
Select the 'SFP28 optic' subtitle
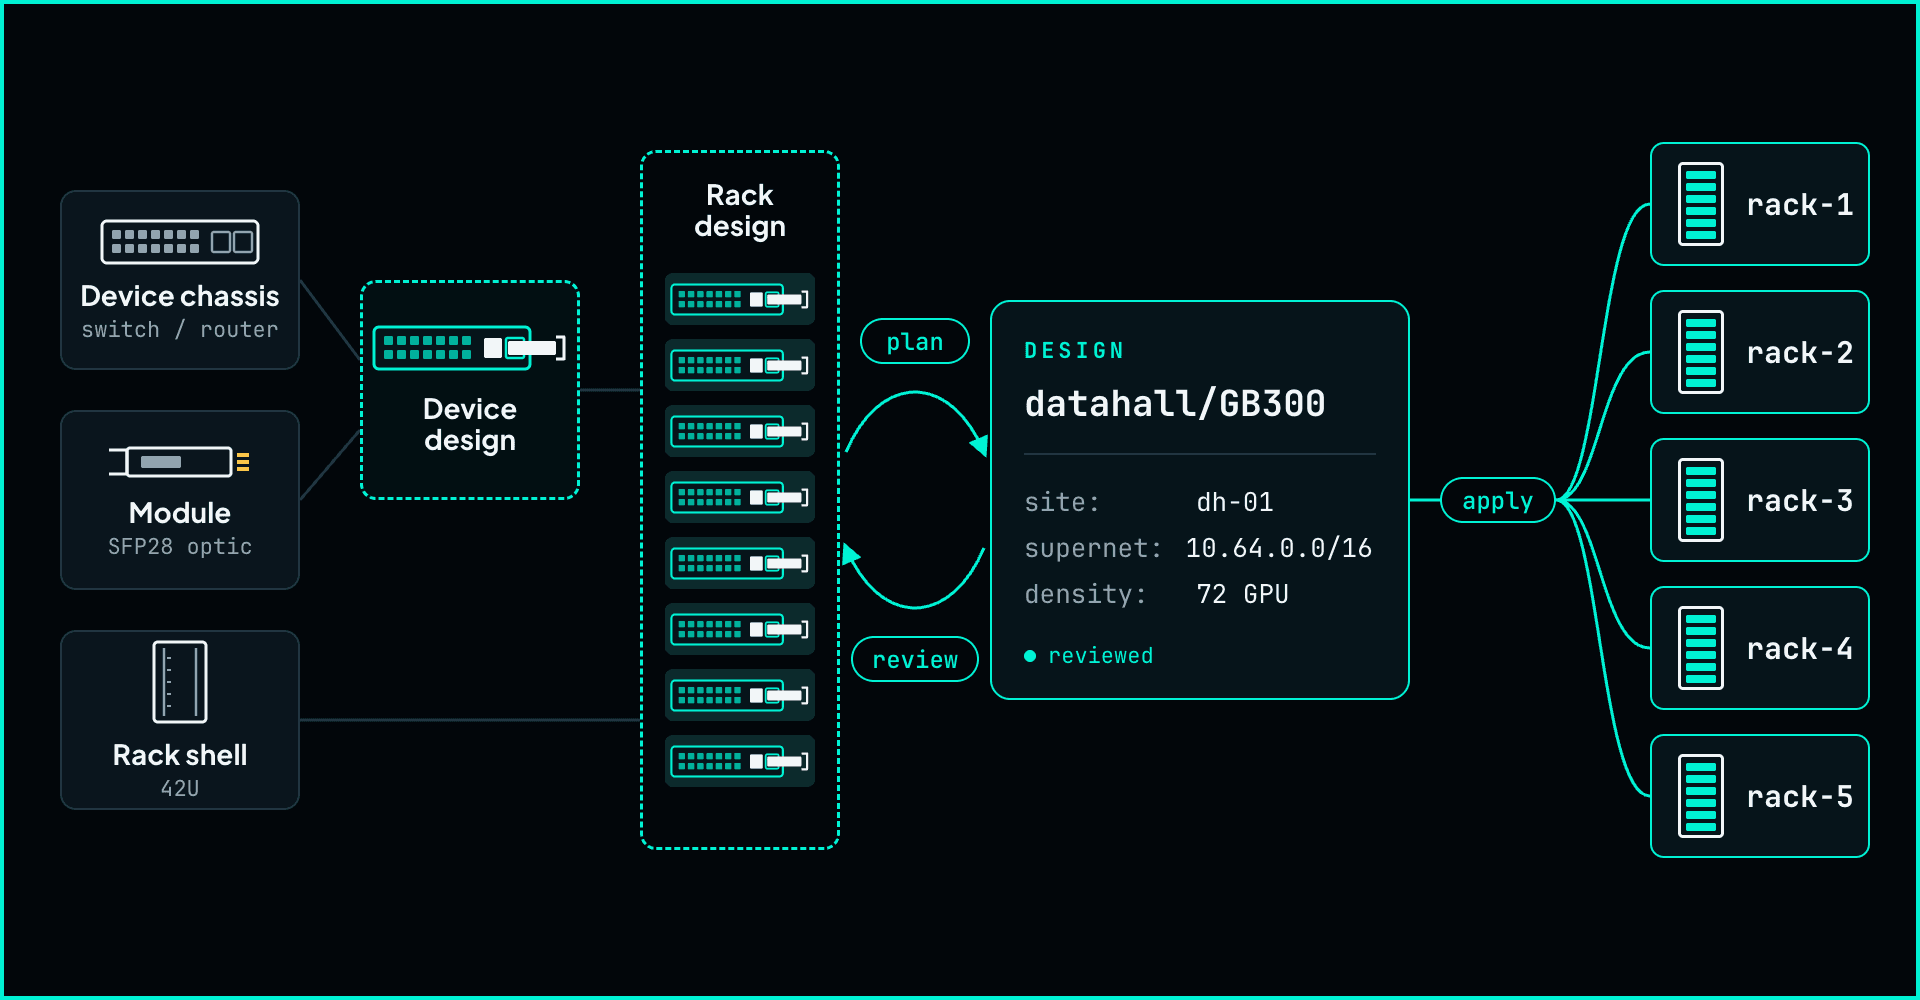180,546
